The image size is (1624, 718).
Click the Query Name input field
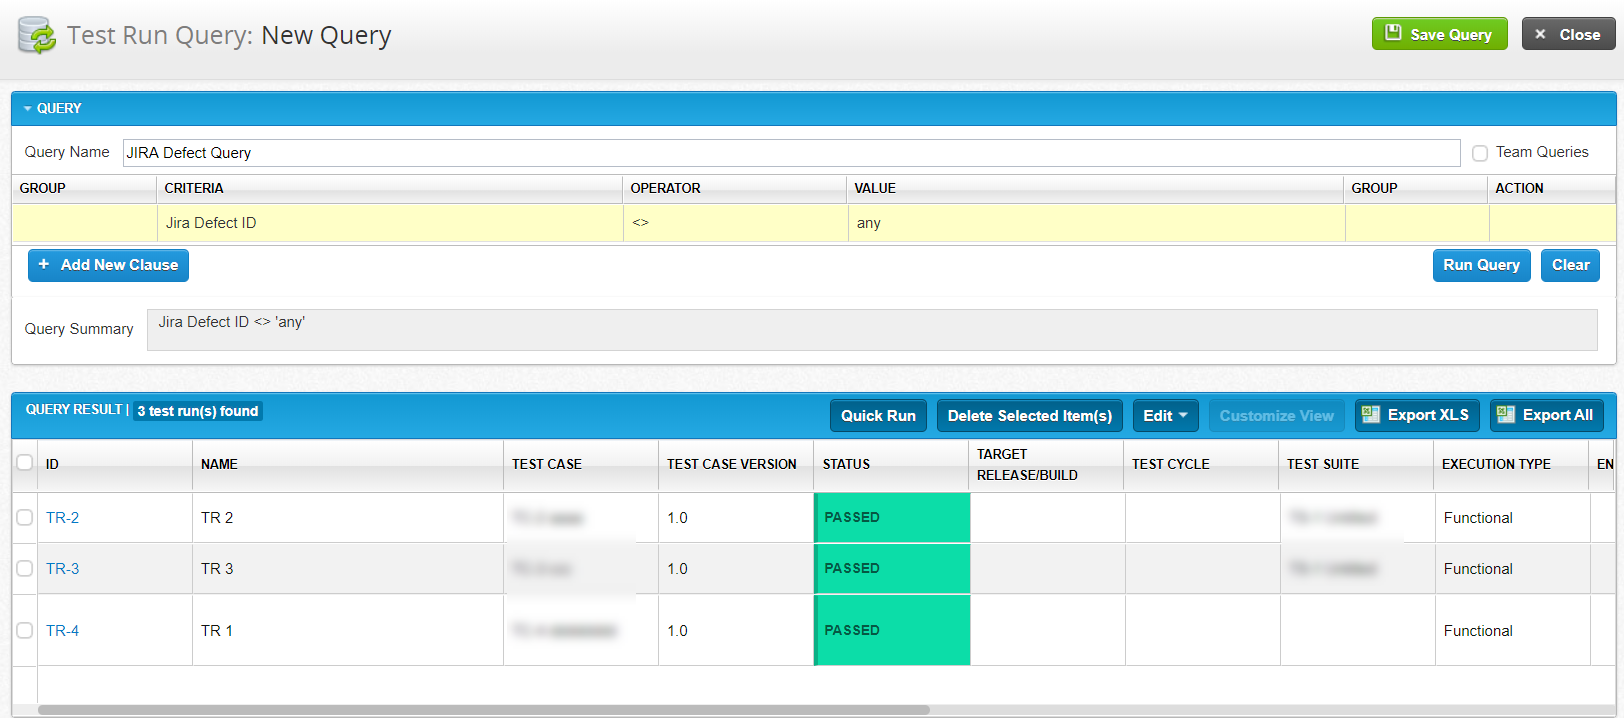(790, 153)
